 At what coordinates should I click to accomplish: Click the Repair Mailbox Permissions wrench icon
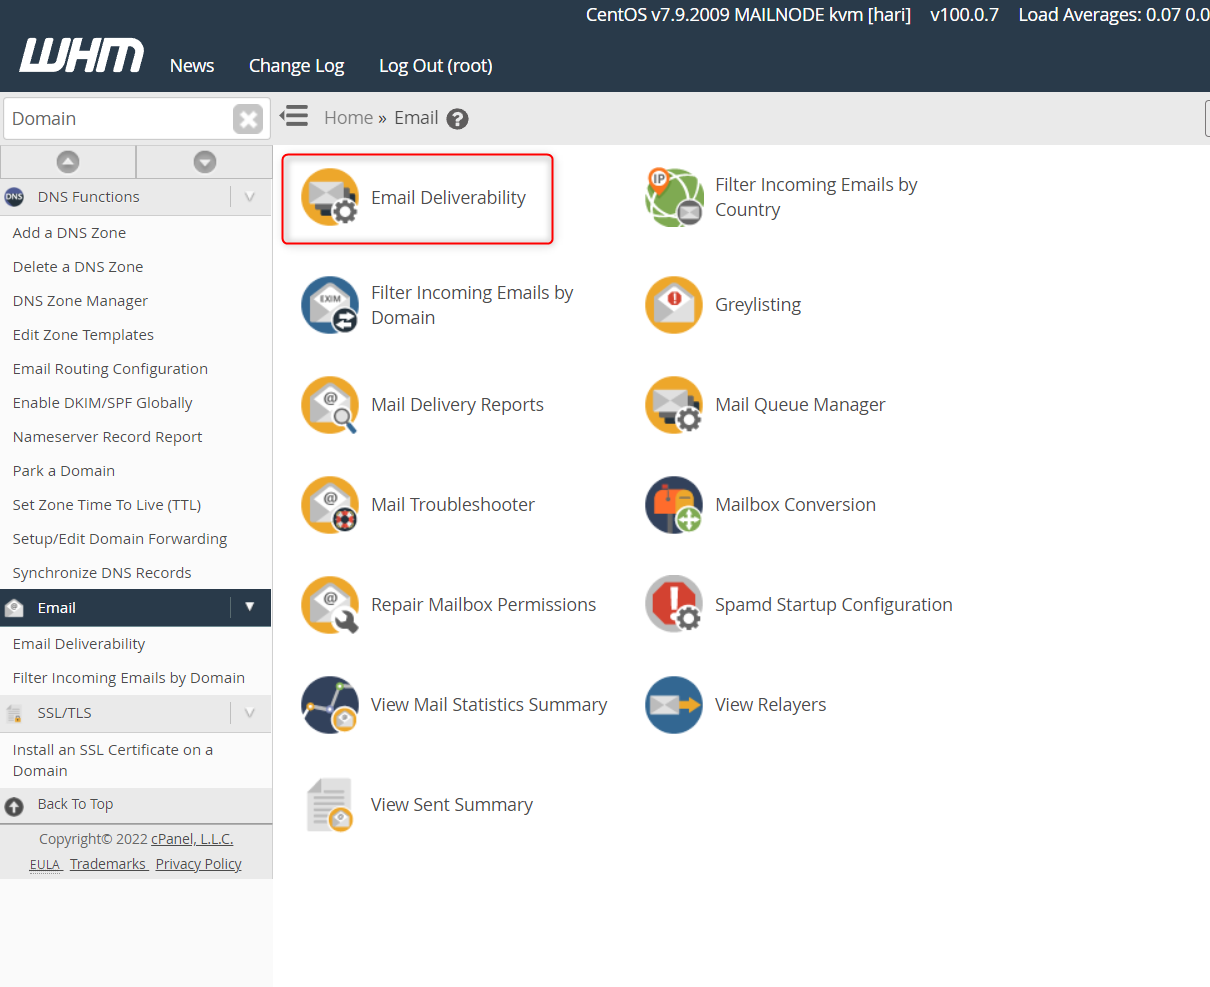(x=330, y=605)
